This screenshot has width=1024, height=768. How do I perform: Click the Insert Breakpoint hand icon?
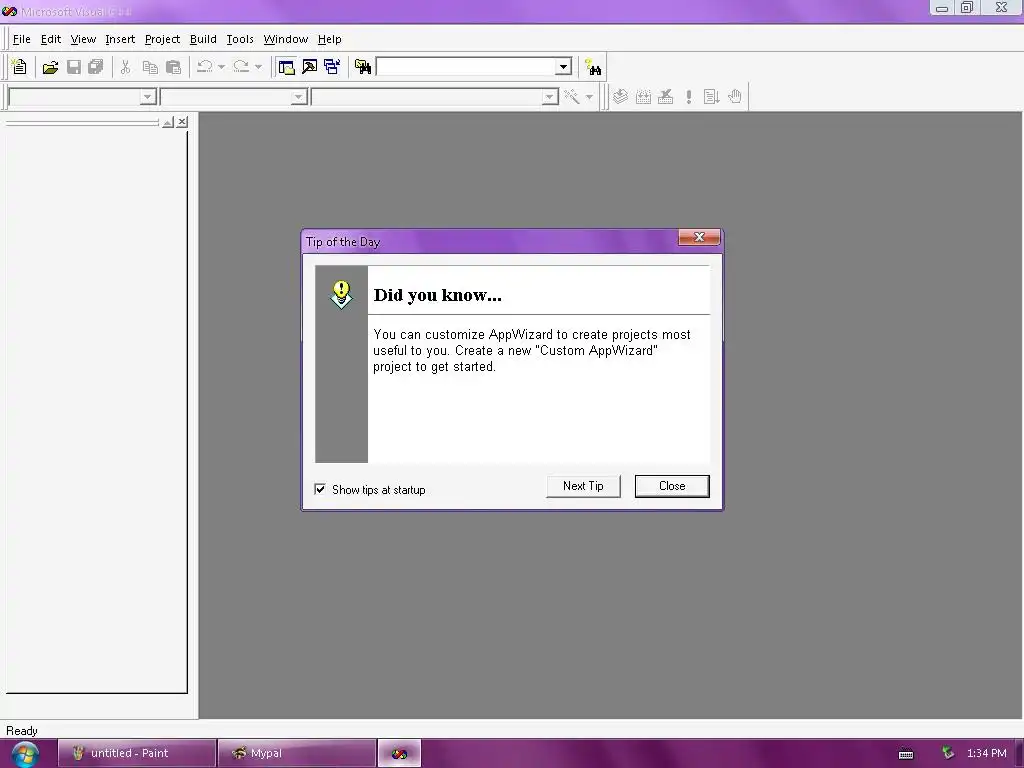[x=735, y=97]
